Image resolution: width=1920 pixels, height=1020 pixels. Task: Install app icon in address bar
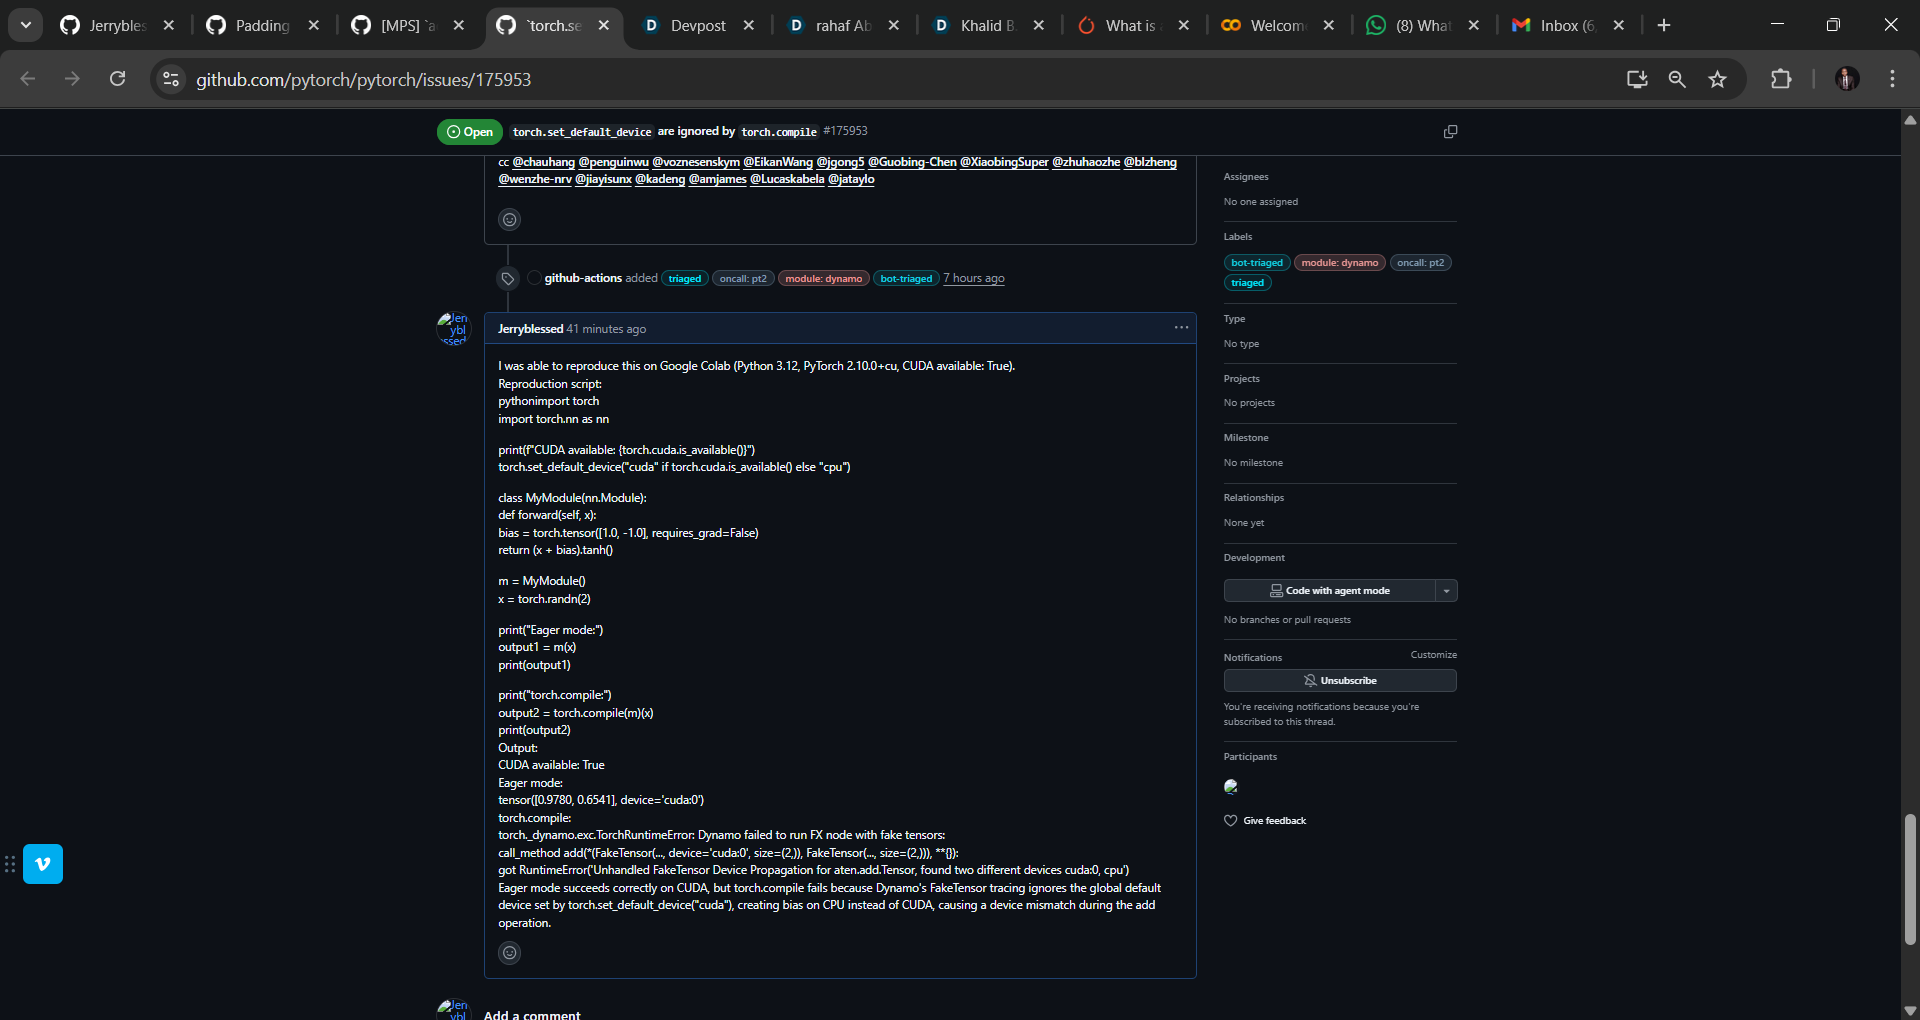tap(1637, 79)
